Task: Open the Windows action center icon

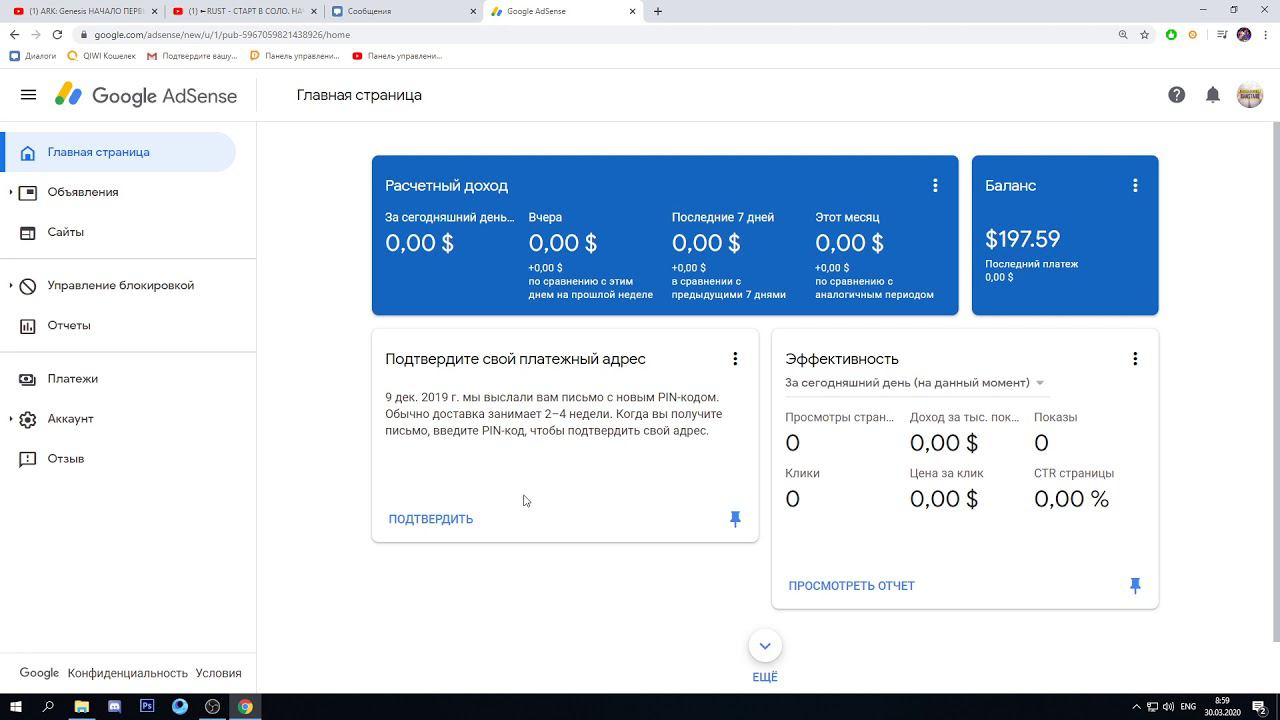Action: (1260, 706)
